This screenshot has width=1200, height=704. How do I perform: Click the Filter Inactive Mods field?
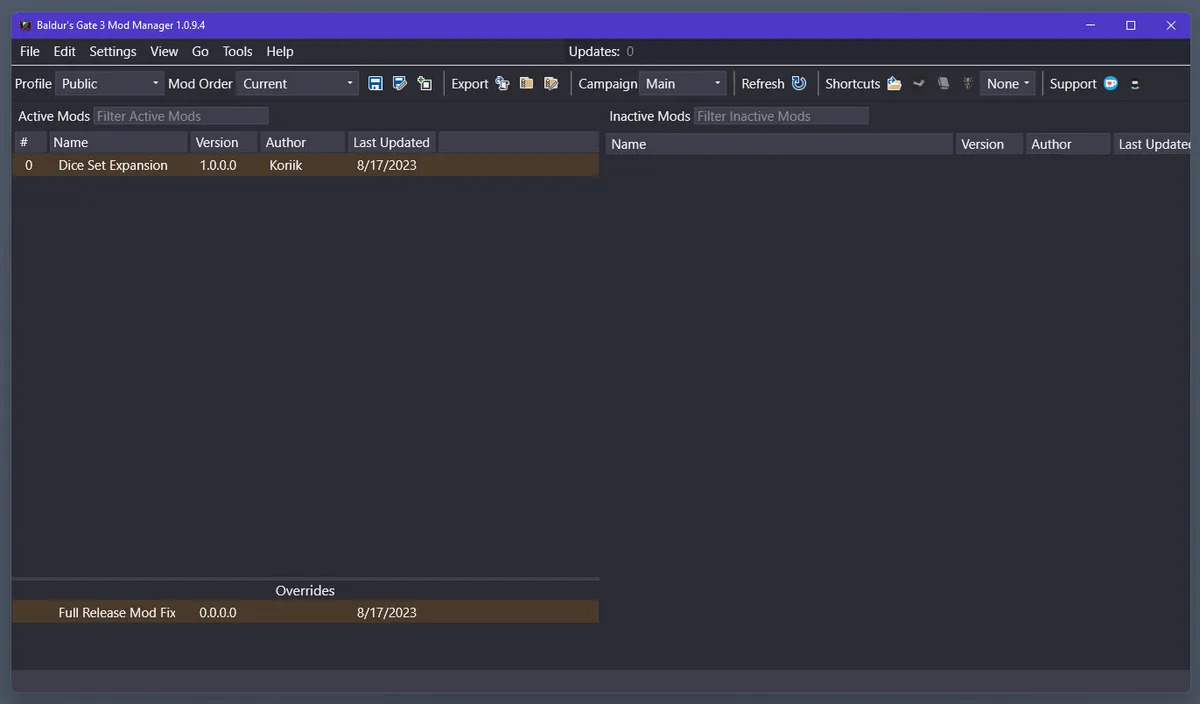[781, 116]
